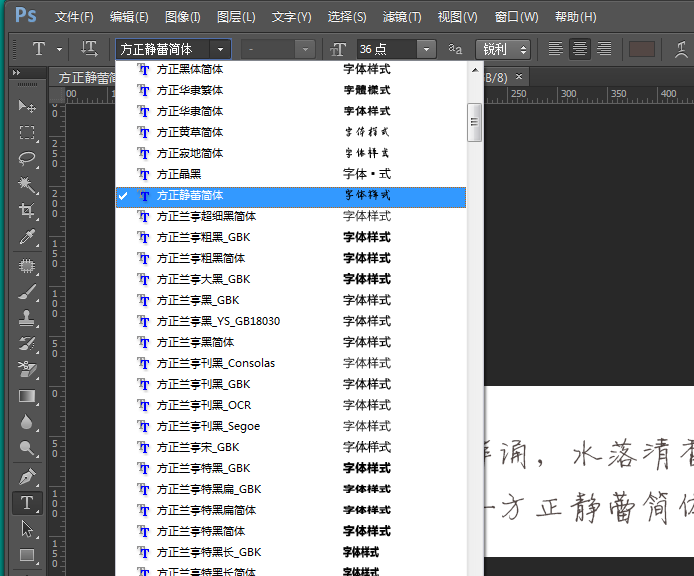694x576 pixels.
Task: Click the text color swatch
Action: click(x=641, y=49)
